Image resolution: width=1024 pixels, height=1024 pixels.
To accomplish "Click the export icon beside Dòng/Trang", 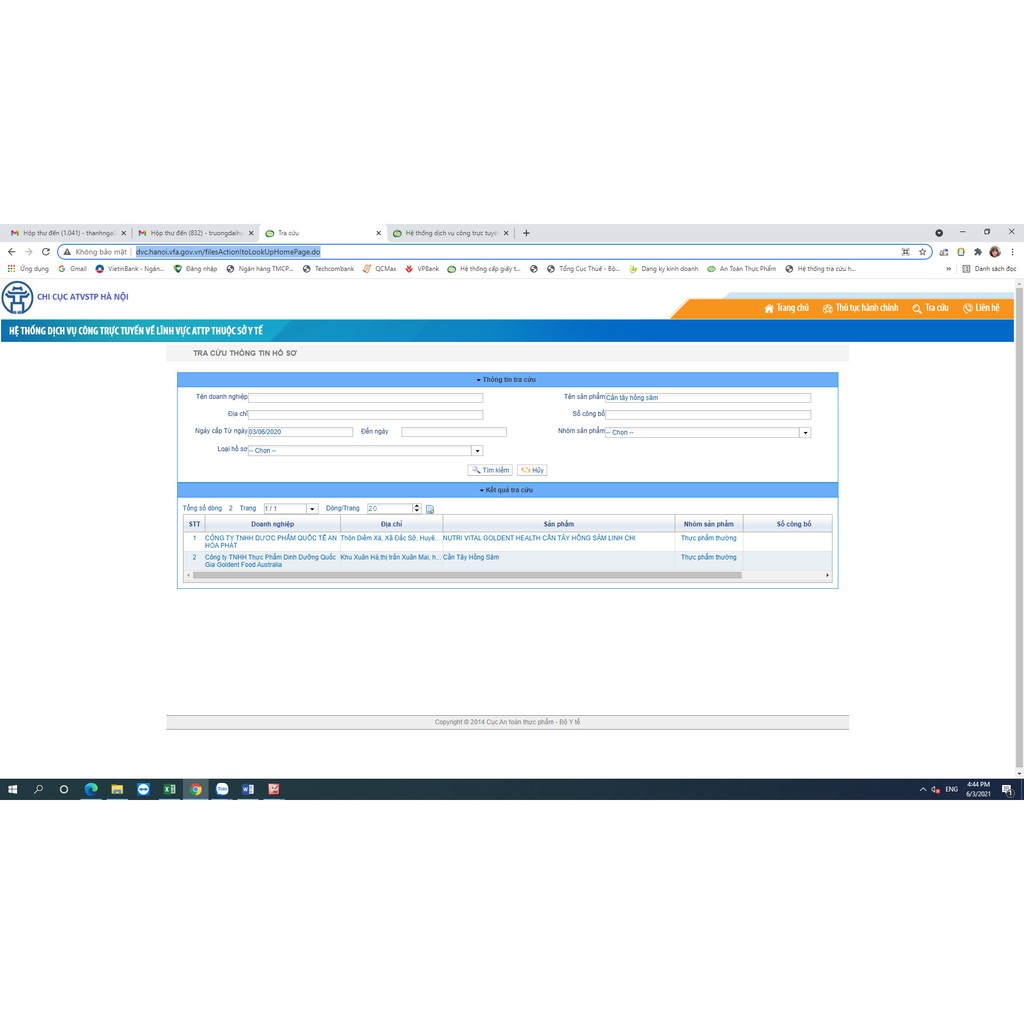I will point(430,509).
